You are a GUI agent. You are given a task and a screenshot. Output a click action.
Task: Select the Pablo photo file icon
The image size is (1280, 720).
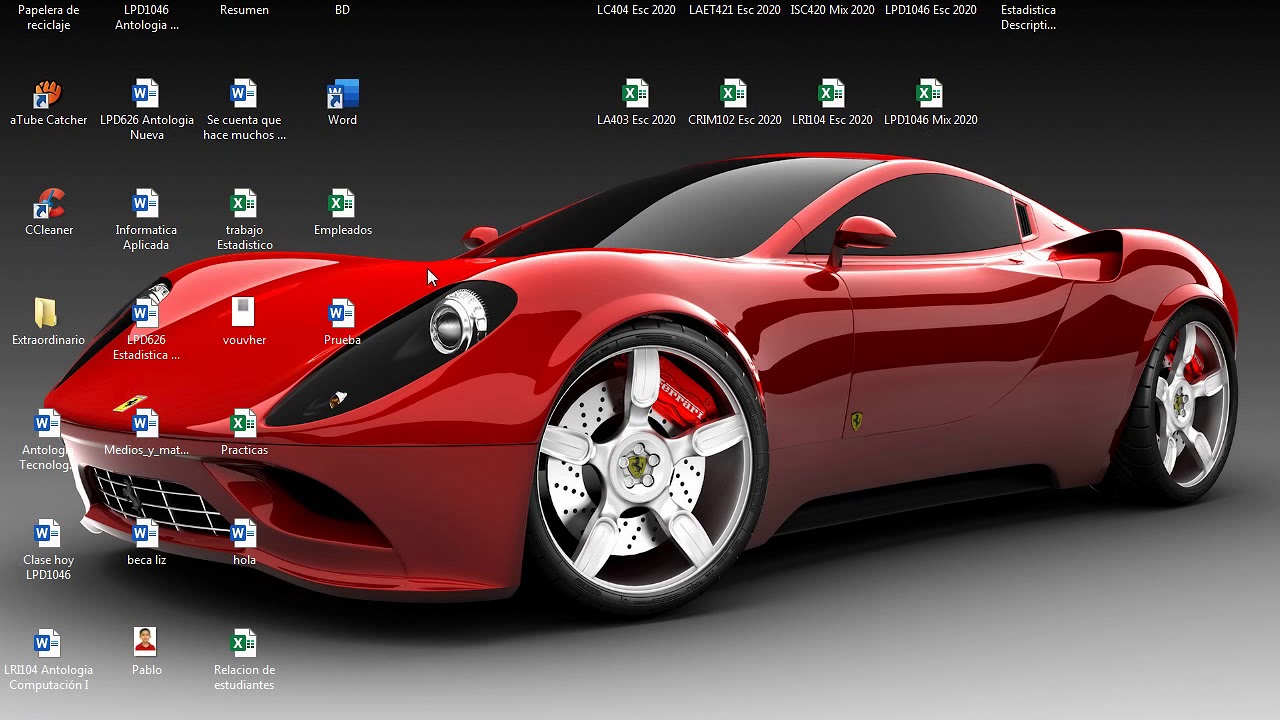[146, 643]
